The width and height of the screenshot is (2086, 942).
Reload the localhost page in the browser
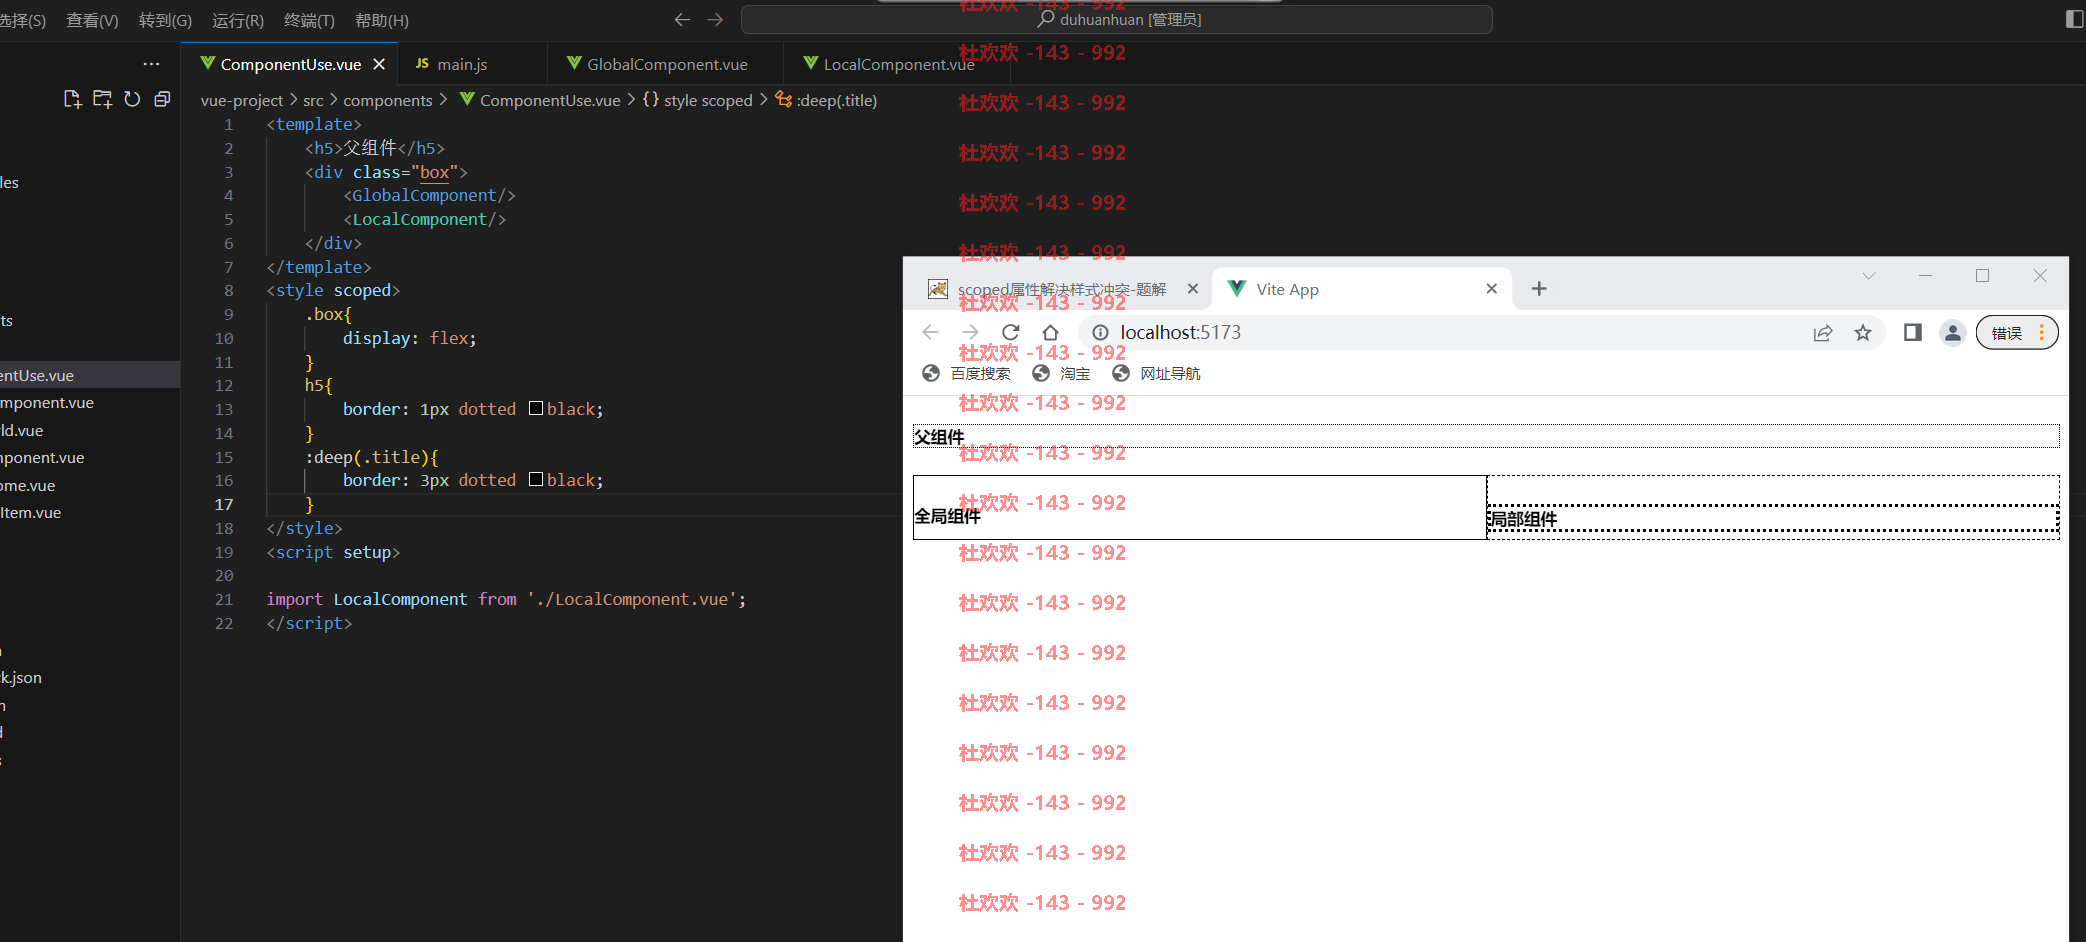click(1011, 332)
